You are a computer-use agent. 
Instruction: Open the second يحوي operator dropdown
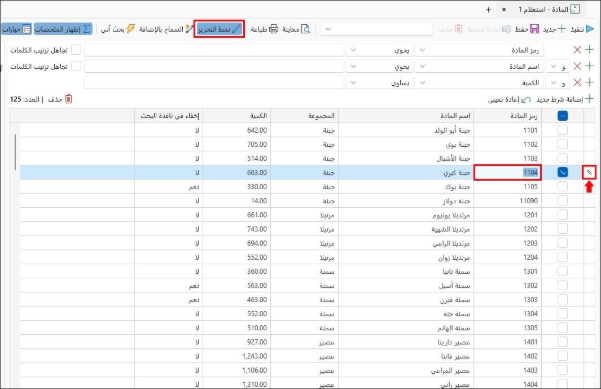(x=353, y=66)
